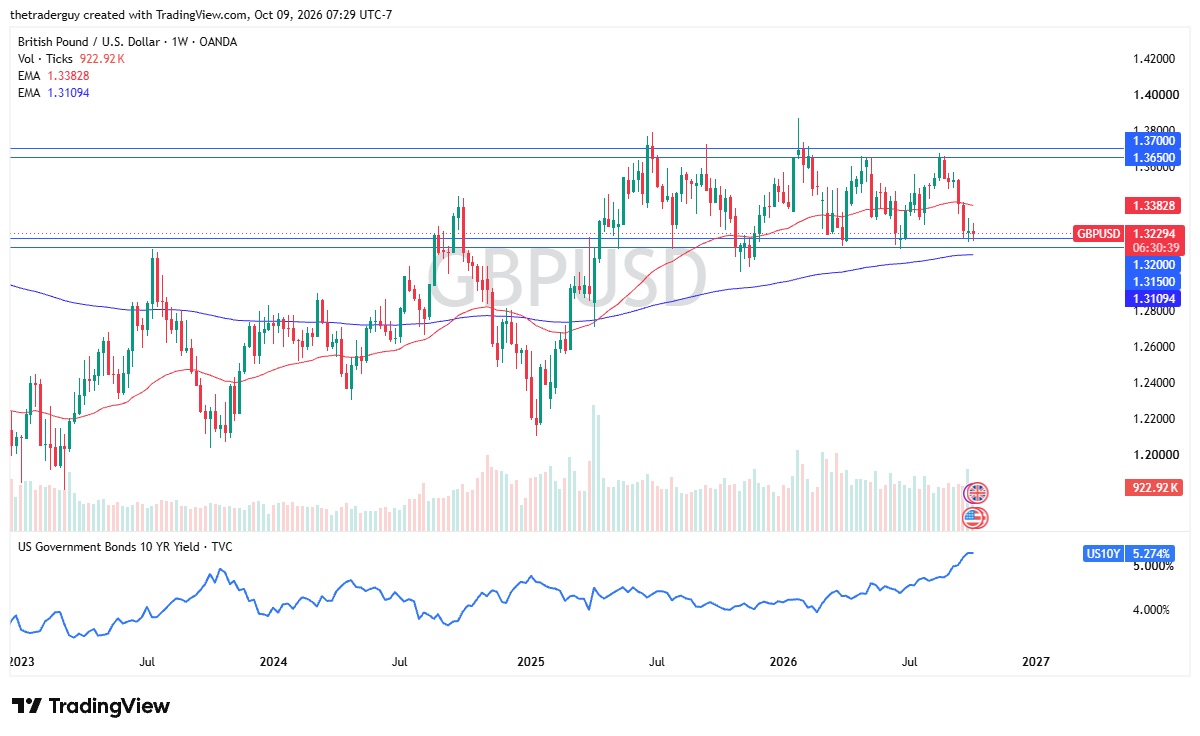
Task: Select the EMA 1.33828 legend entry
Action: click(54, 76)
